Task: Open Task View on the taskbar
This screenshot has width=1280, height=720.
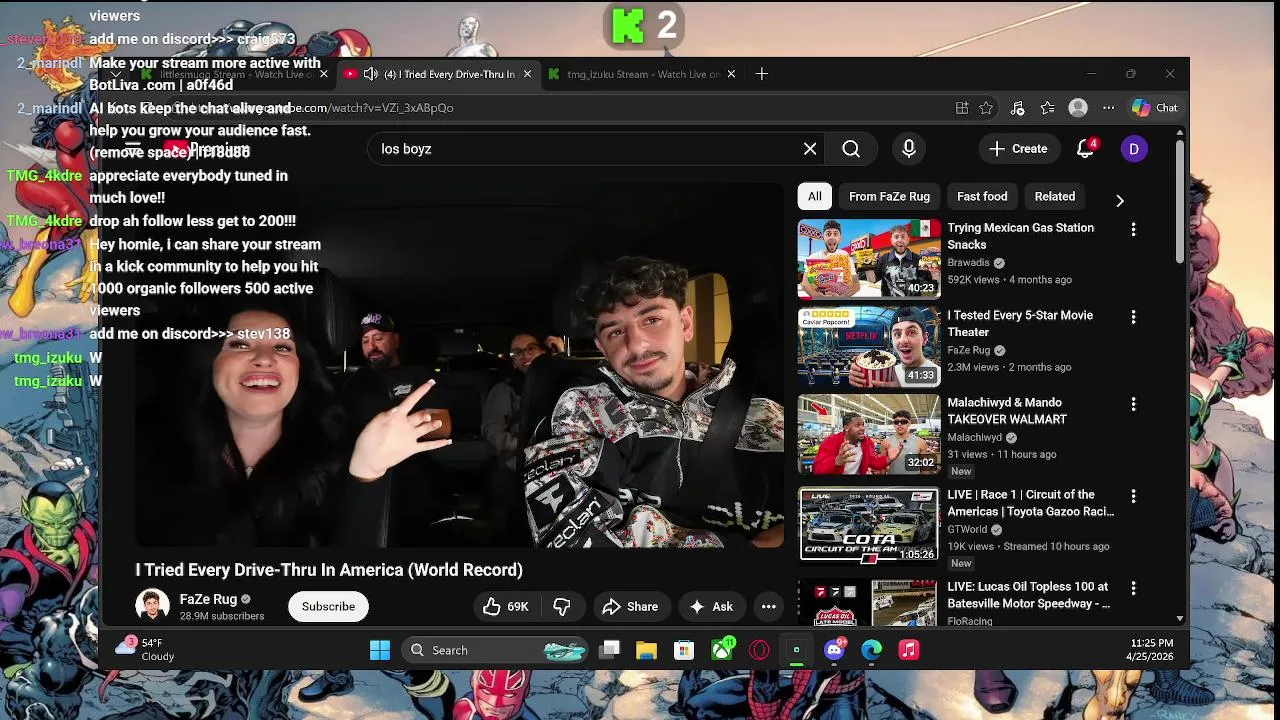Action: pyautogui.click(x=609, y=650)
